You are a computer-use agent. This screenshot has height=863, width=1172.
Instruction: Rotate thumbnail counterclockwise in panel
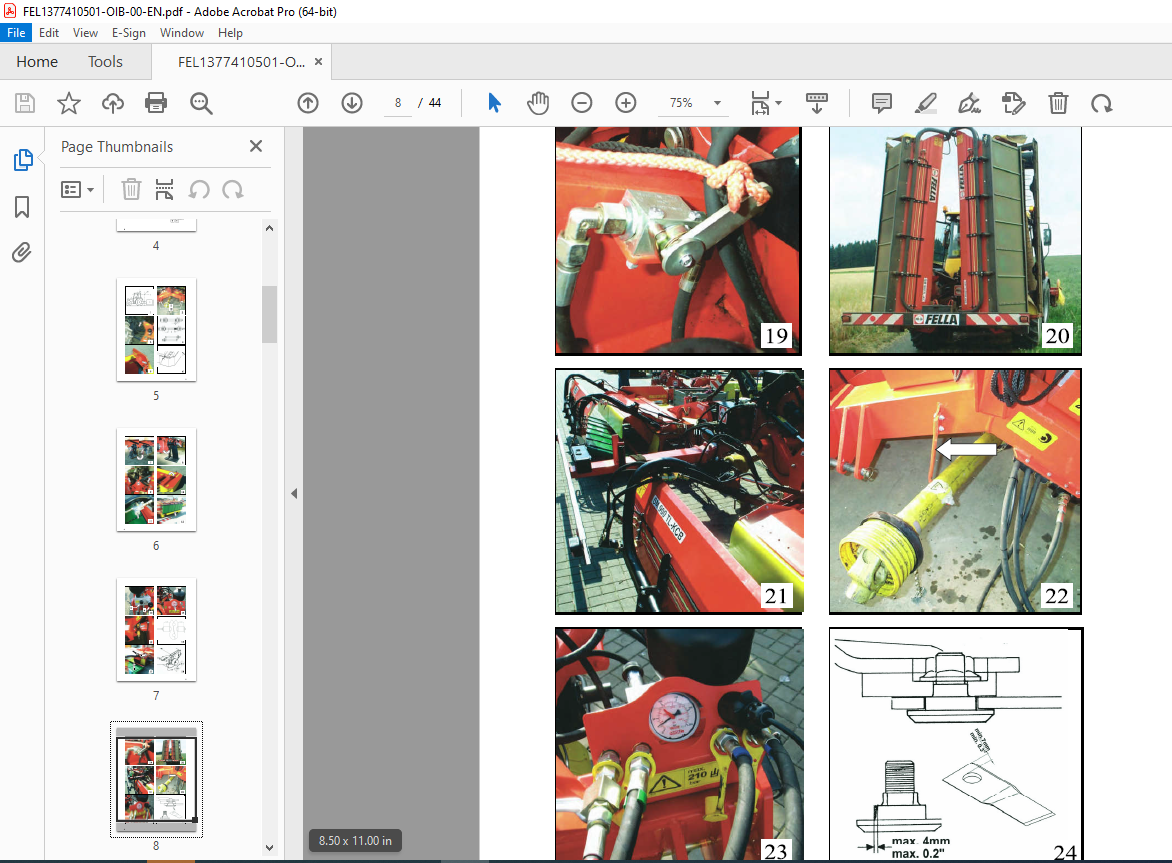pos(199,189)
